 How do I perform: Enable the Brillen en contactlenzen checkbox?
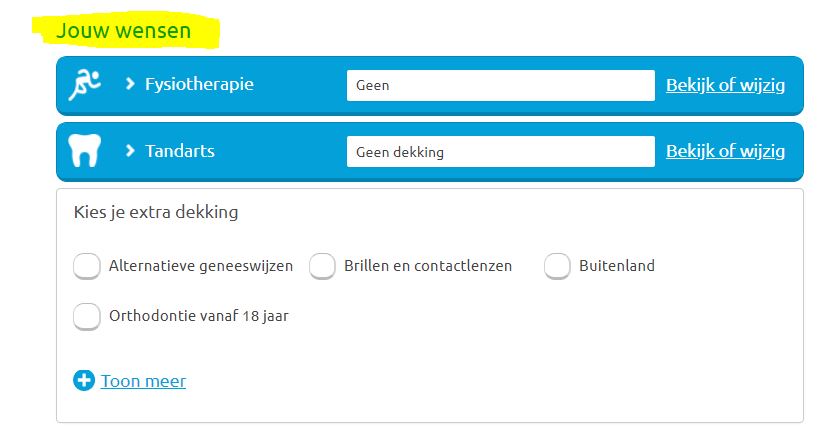point(322,266)
